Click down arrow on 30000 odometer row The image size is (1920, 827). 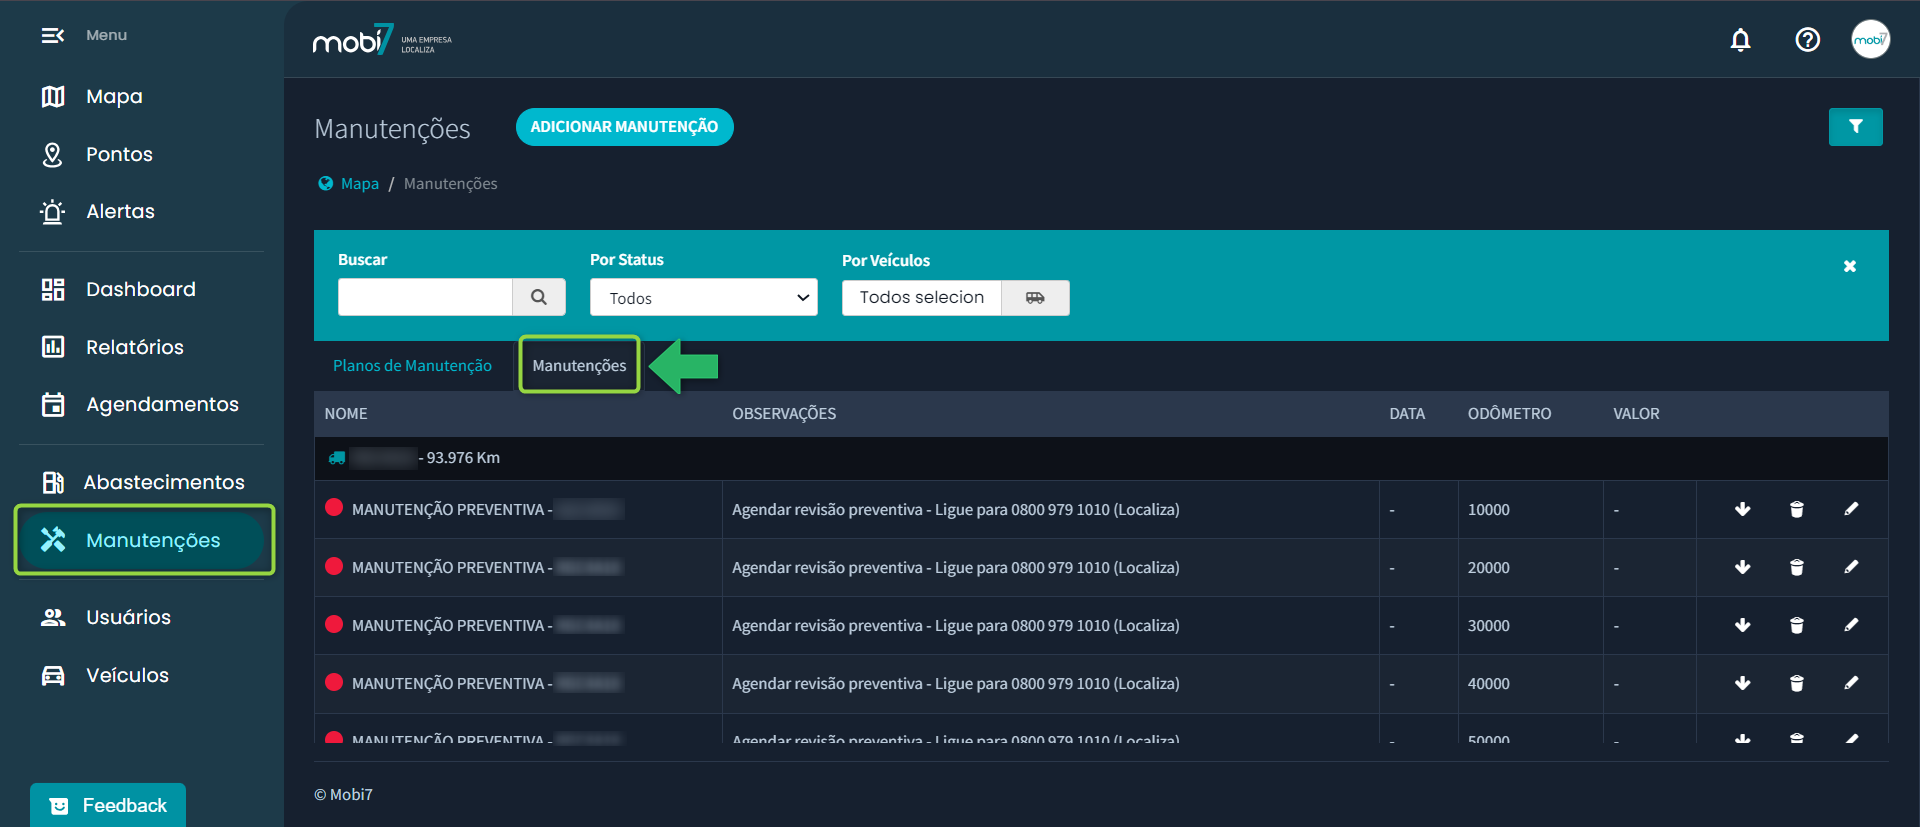click(x=1742, y=625)
